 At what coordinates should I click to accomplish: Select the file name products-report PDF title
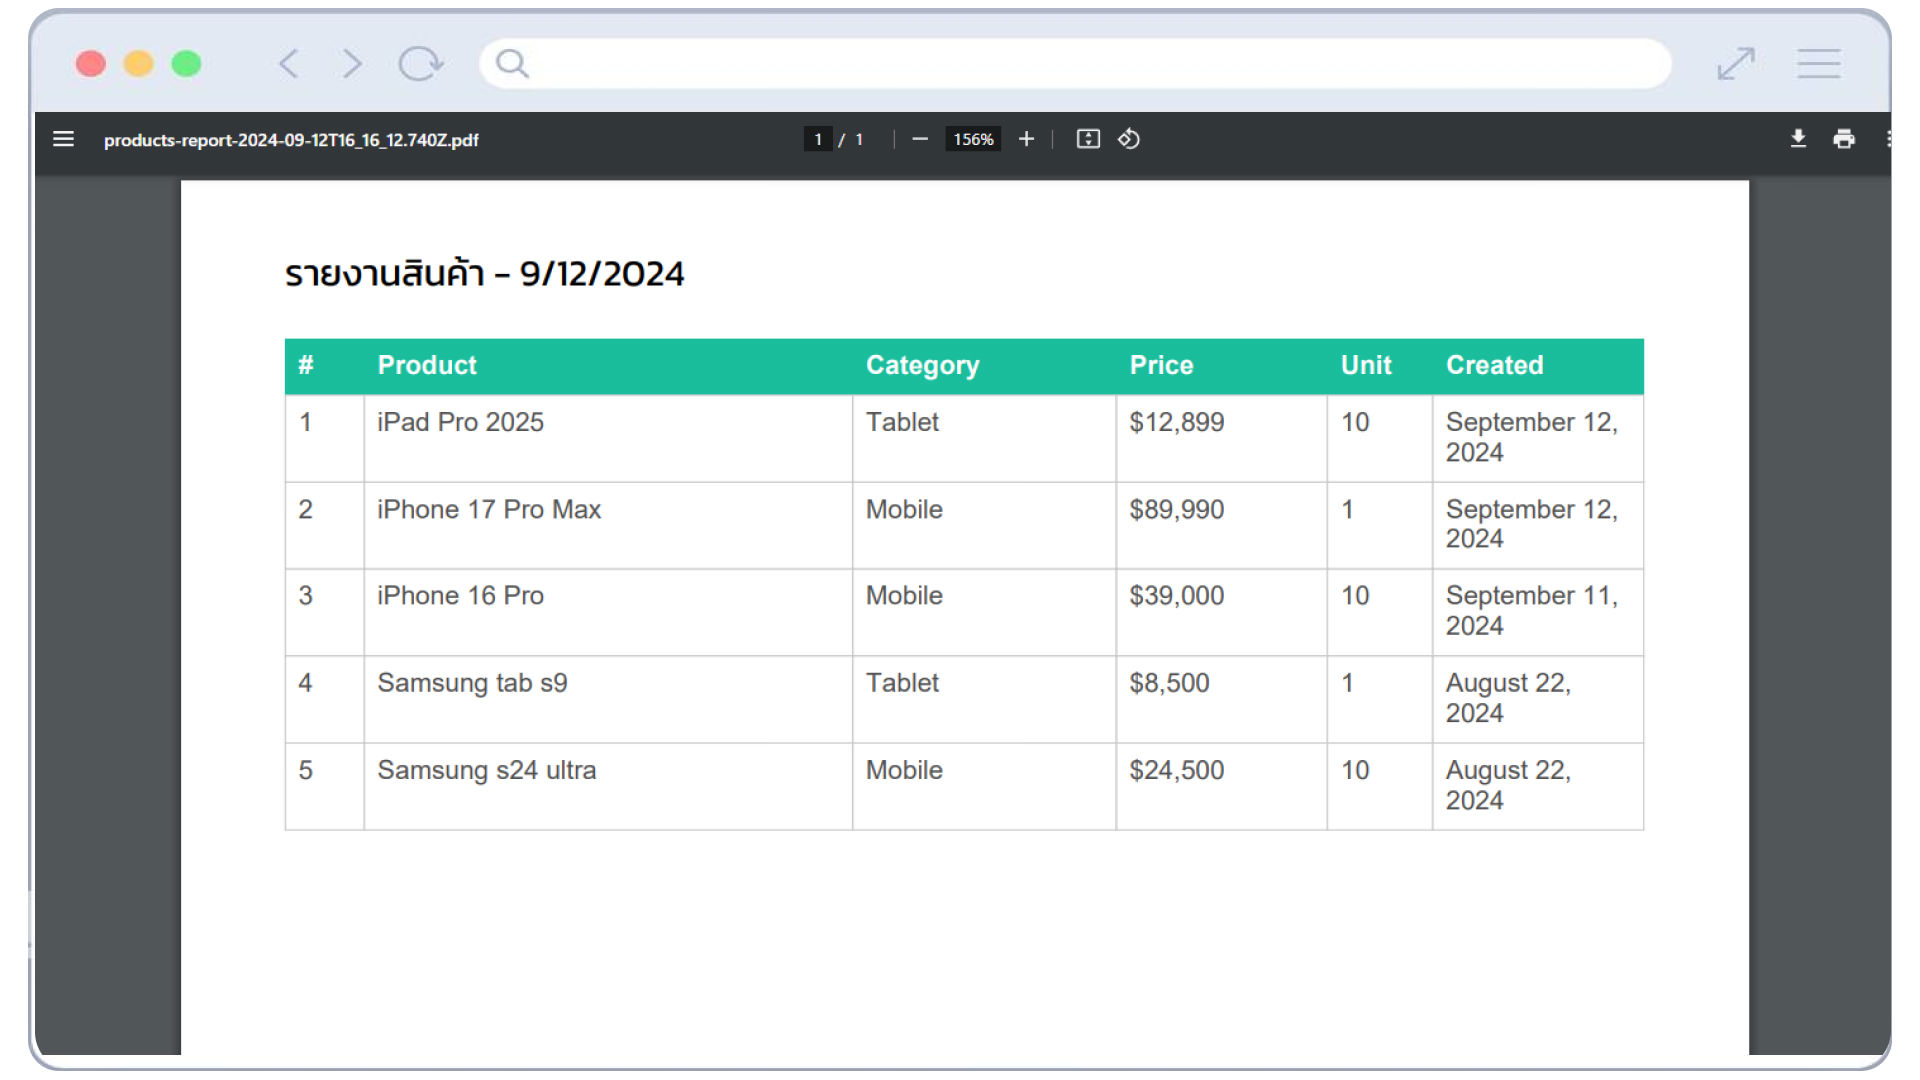tap(291, 140)
